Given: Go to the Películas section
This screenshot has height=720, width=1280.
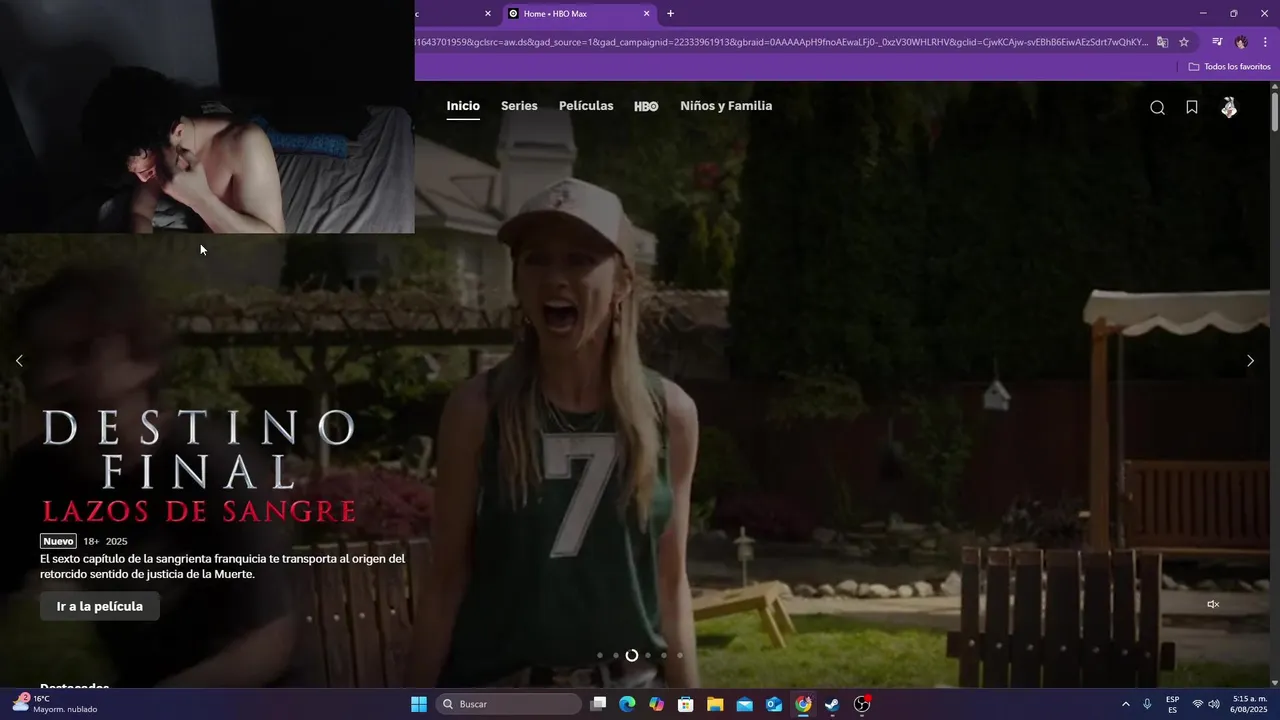Looking at the screenshot, I should (x=586, y=106).
